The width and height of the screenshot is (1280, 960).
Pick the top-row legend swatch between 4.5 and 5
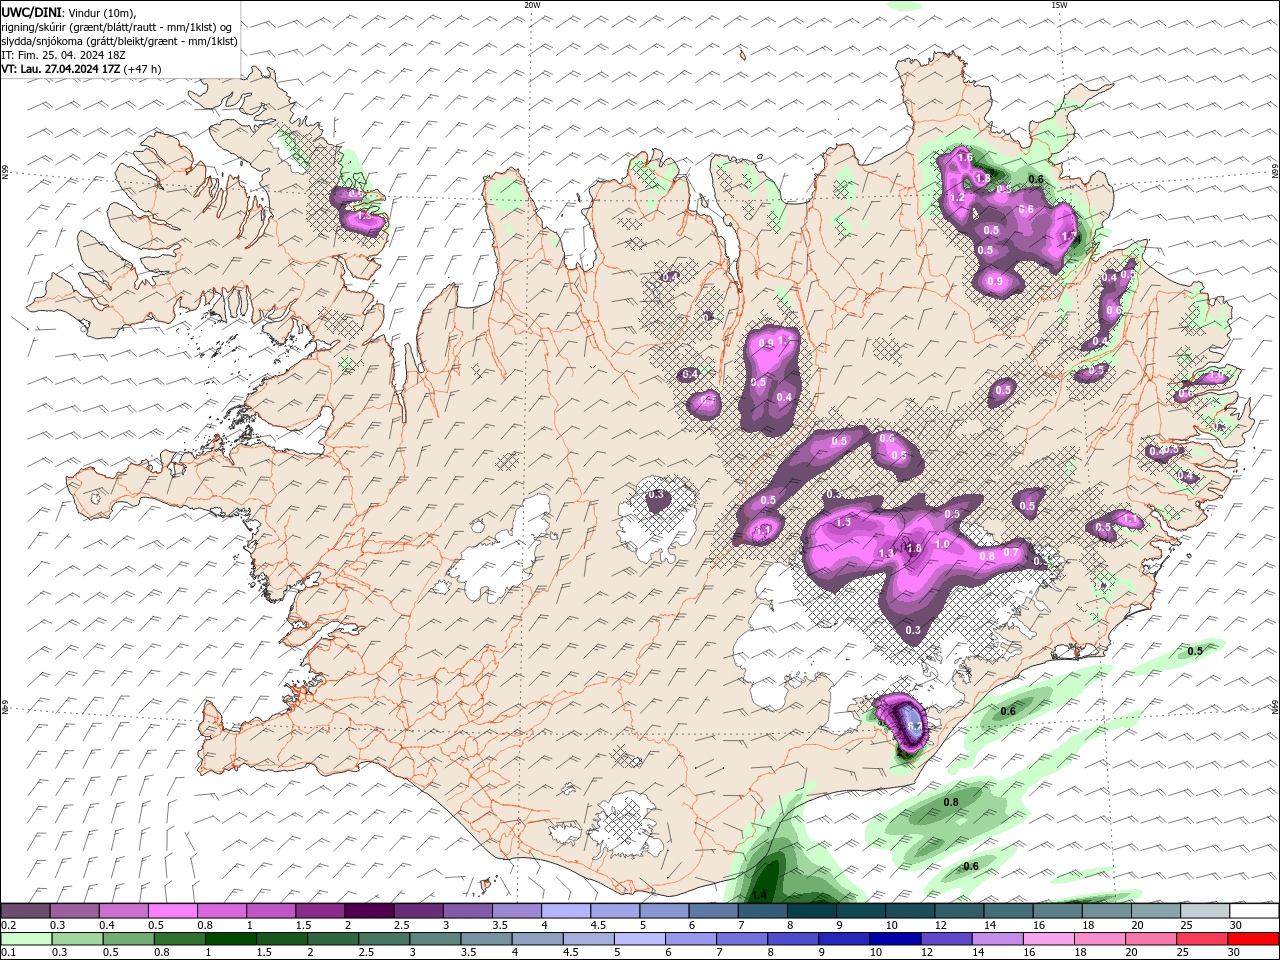(x=614, y=910)
